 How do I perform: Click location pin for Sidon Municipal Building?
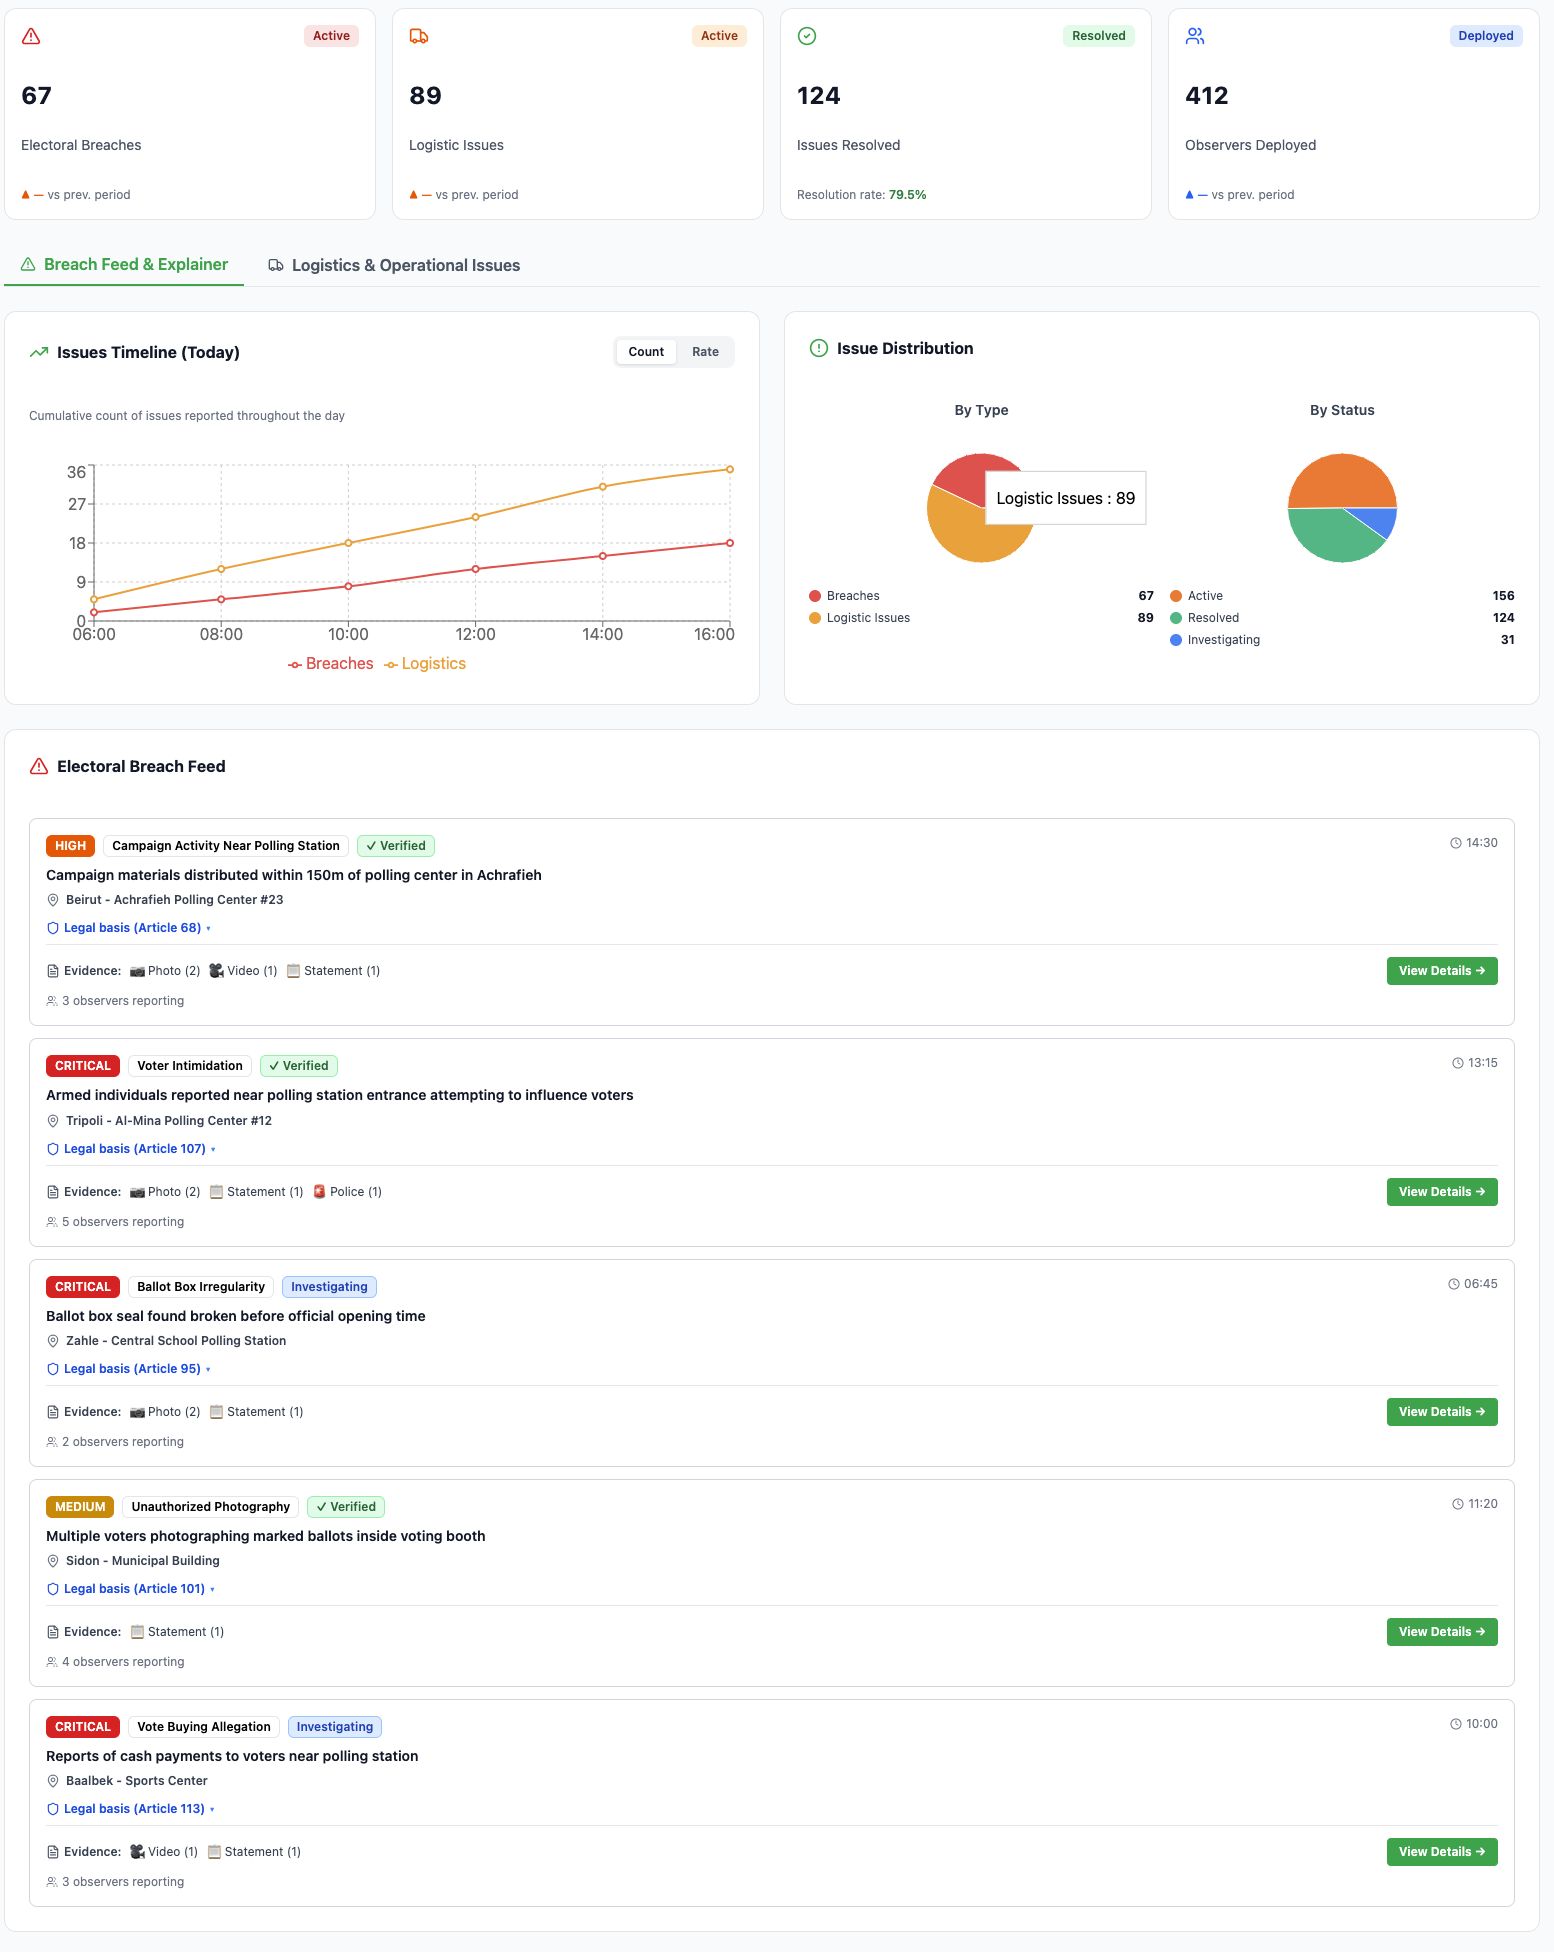(x=53, y=1561)
